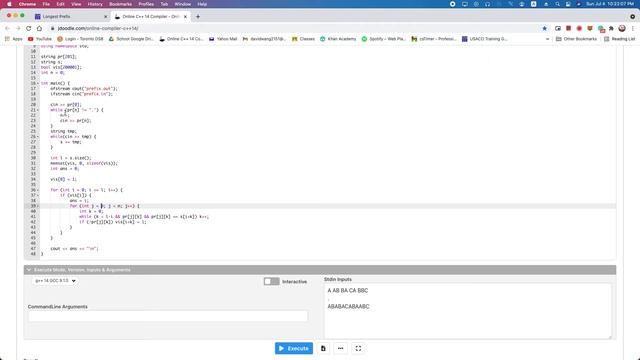Viewport: 640px width, 360px height.
Task: Open the Chrome application menu
Action: pyautogui.click(x=27, y=4)
